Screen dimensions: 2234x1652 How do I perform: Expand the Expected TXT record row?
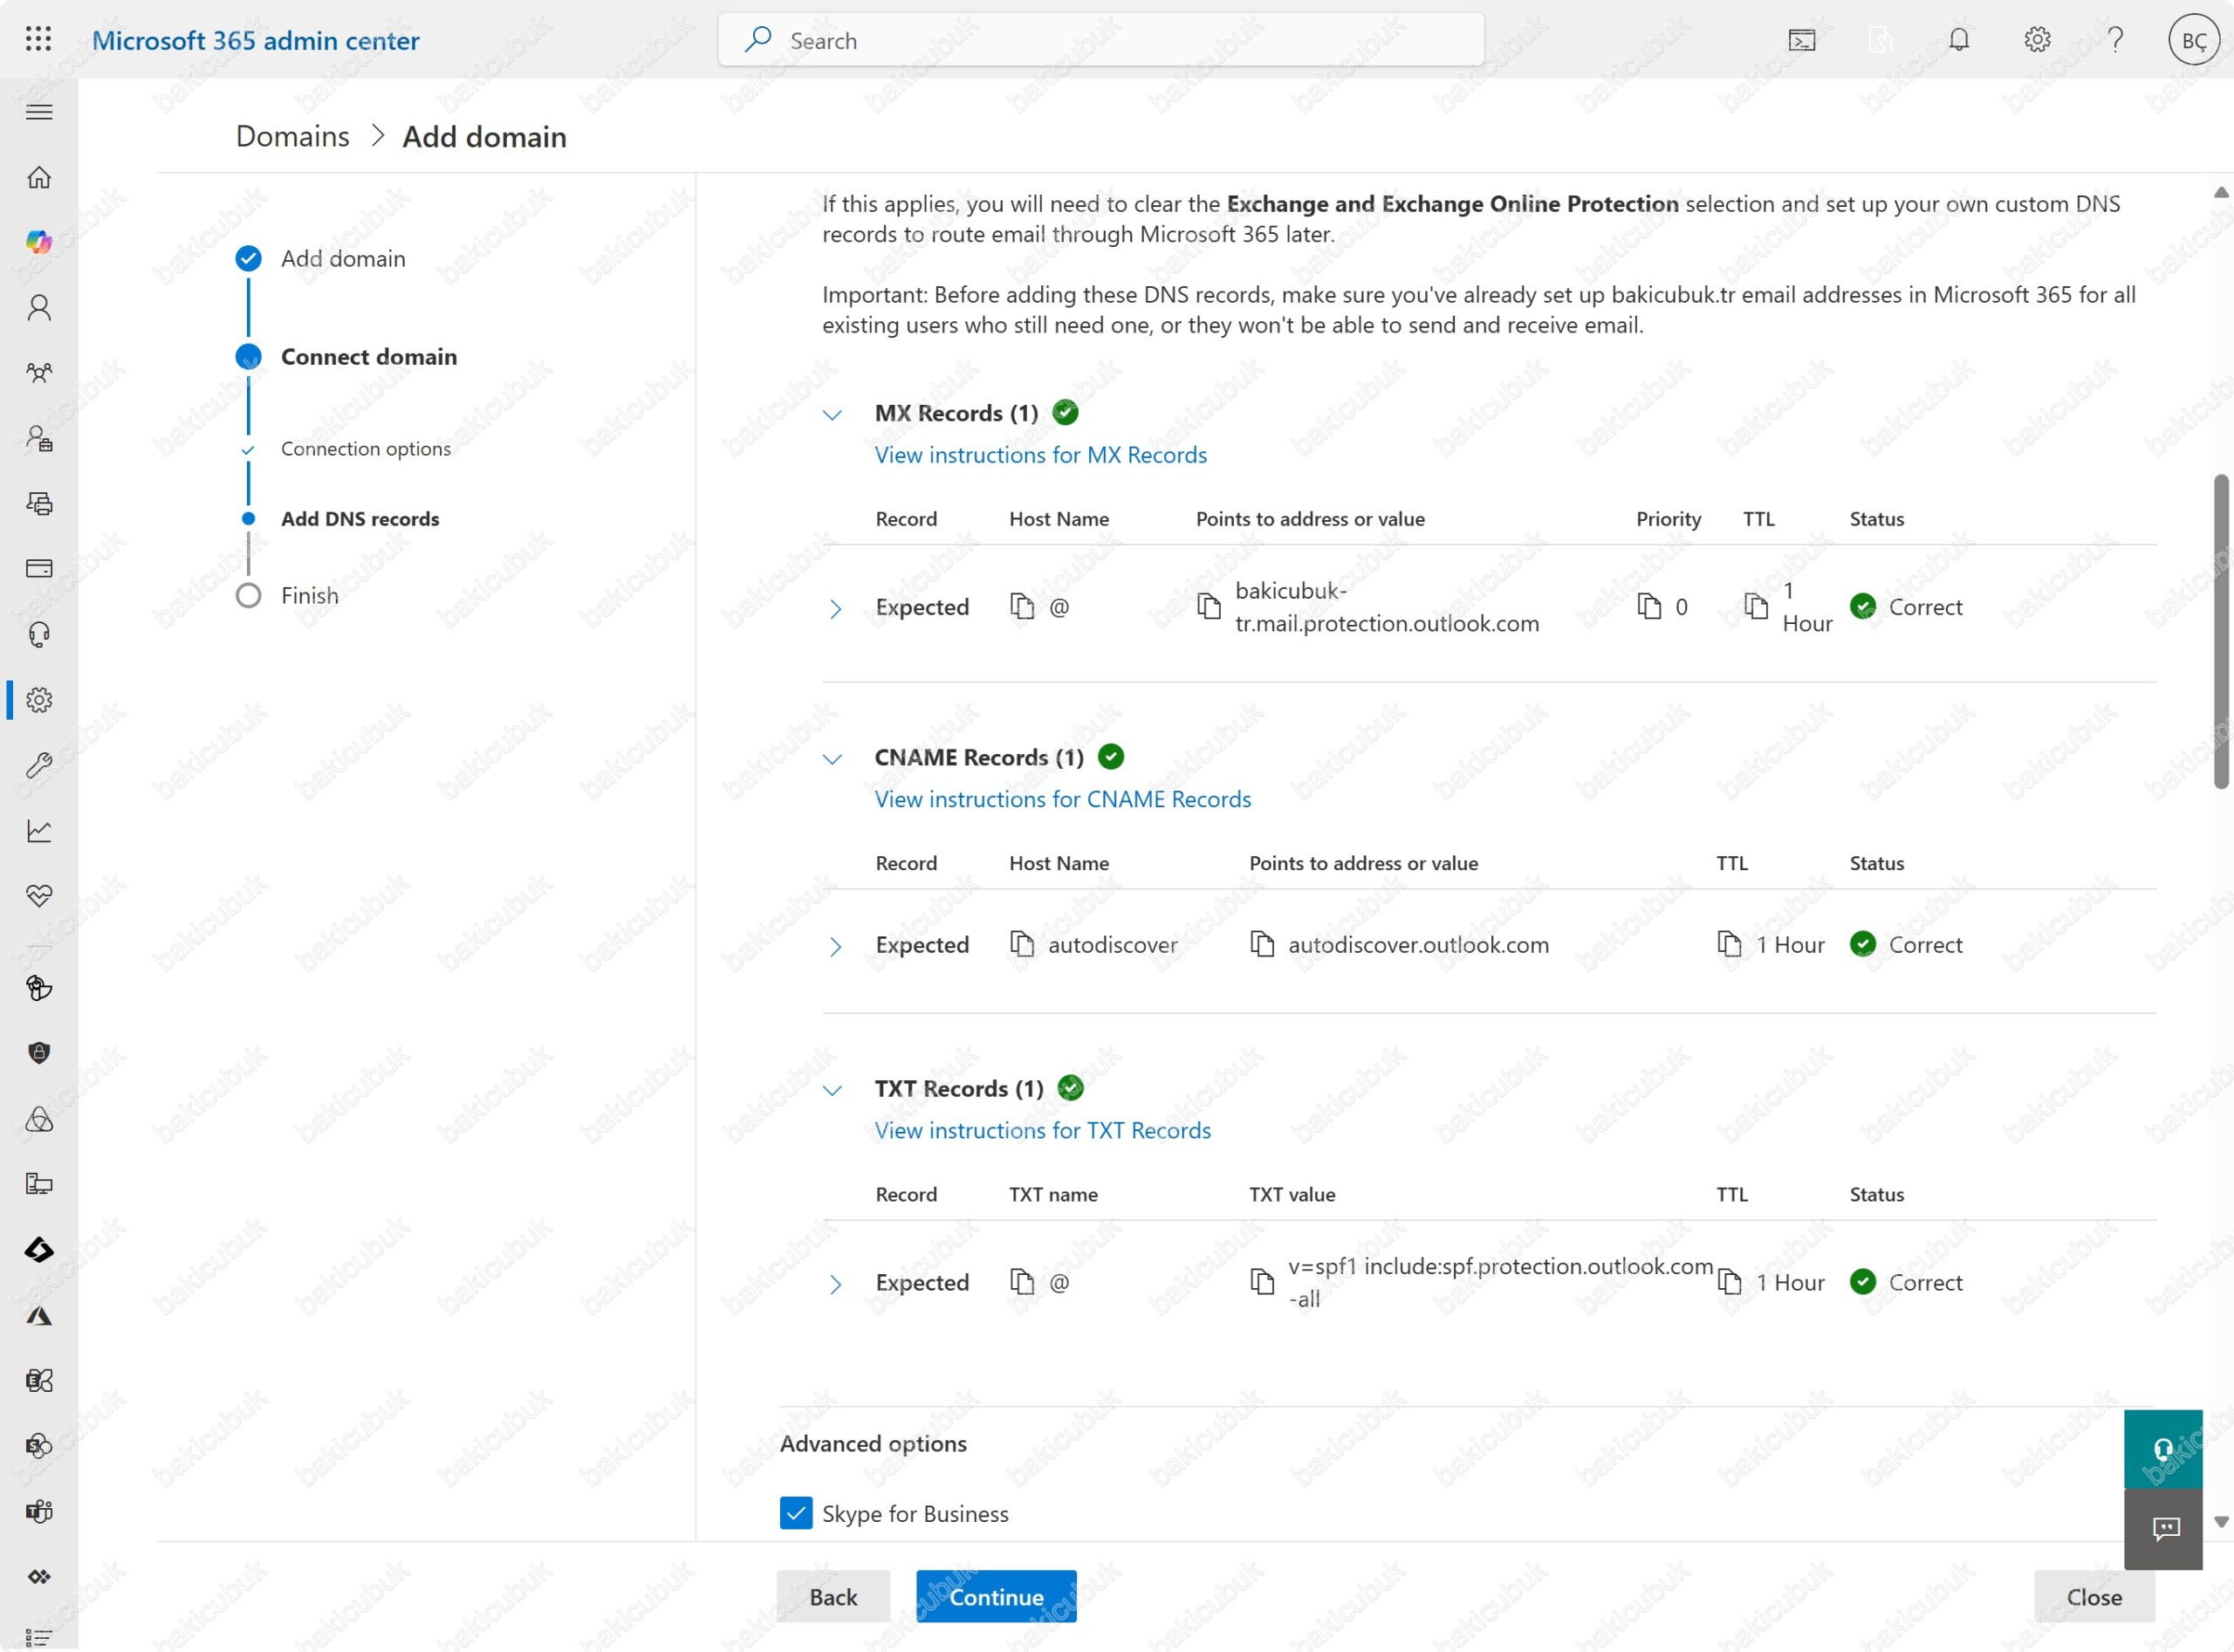pos(835,1283)
